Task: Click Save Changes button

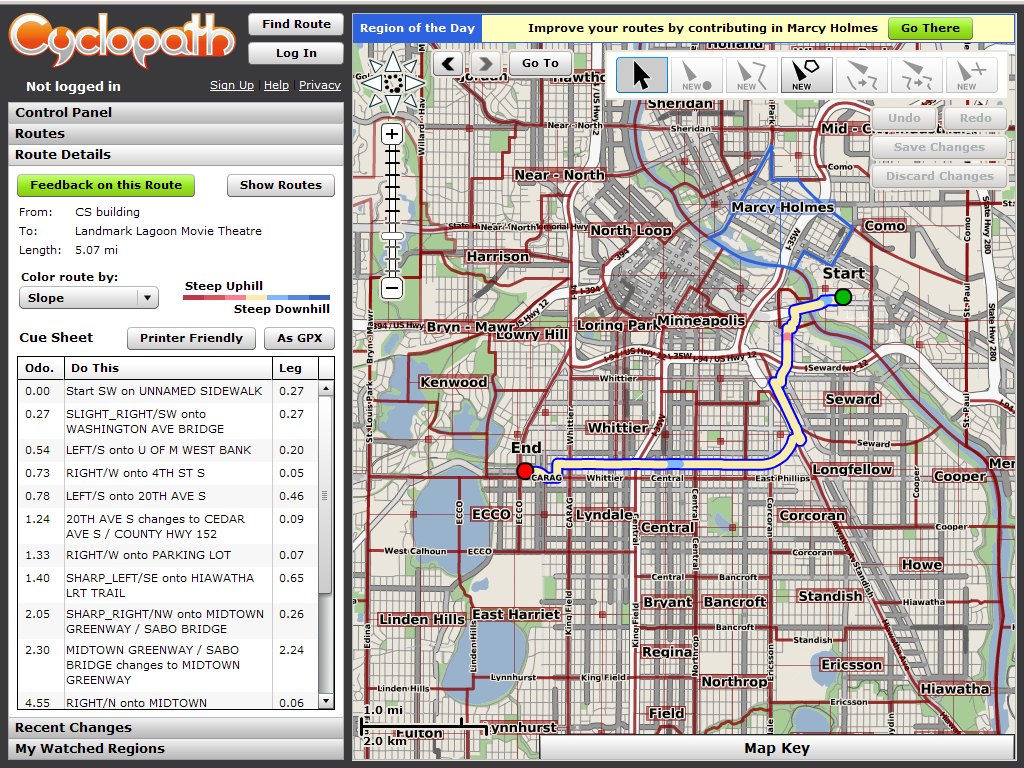Action: 939,147
